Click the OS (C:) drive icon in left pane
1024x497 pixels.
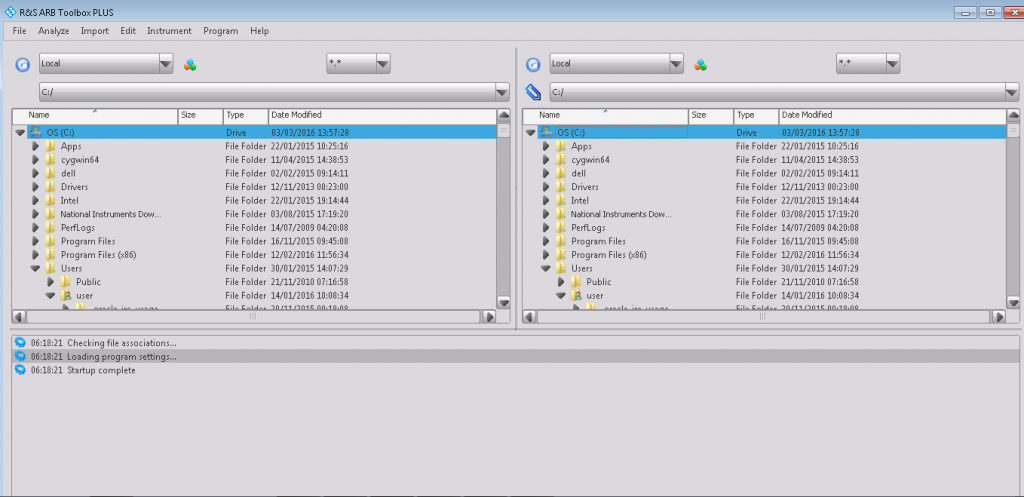coord(35,133)
